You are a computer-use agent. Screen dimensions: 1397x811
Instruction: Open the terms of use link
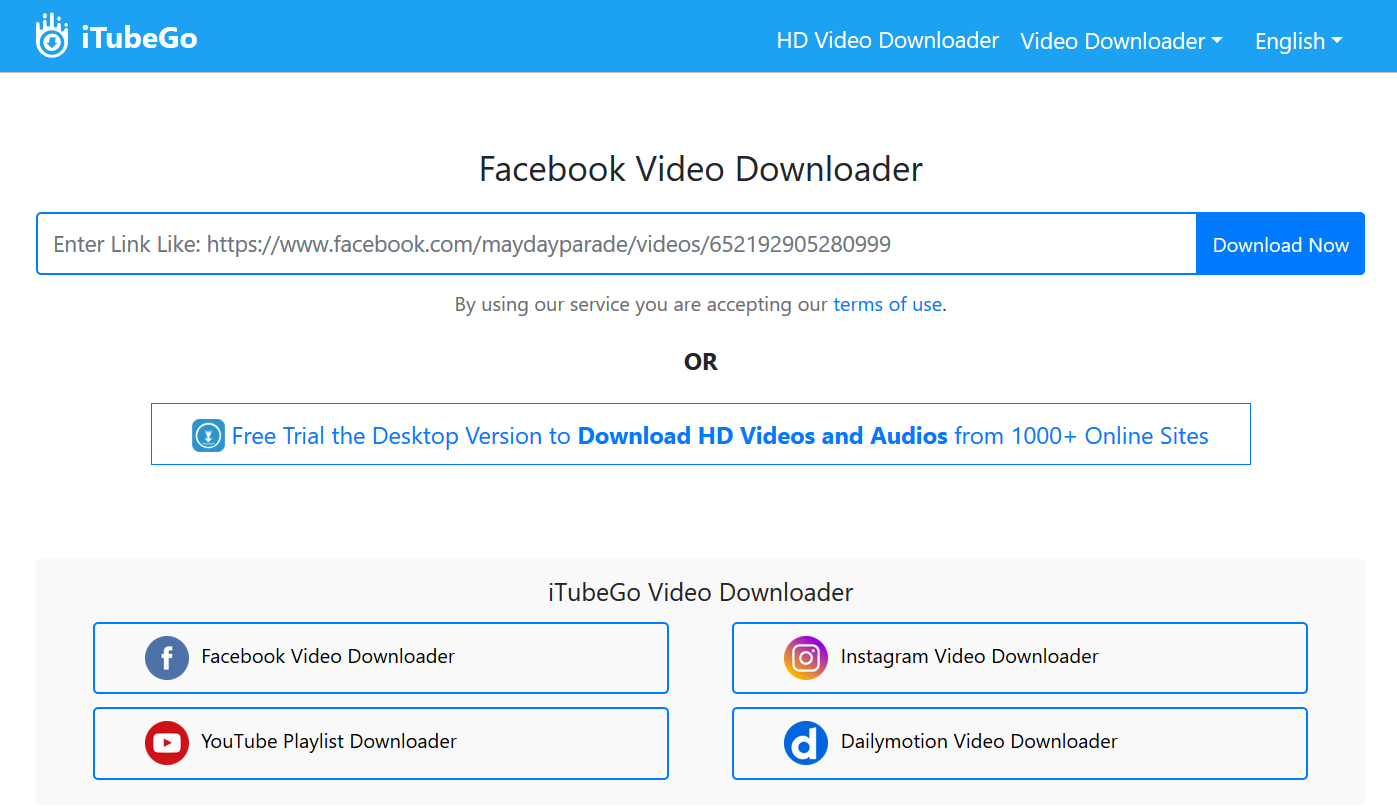[x=887, y=304]
